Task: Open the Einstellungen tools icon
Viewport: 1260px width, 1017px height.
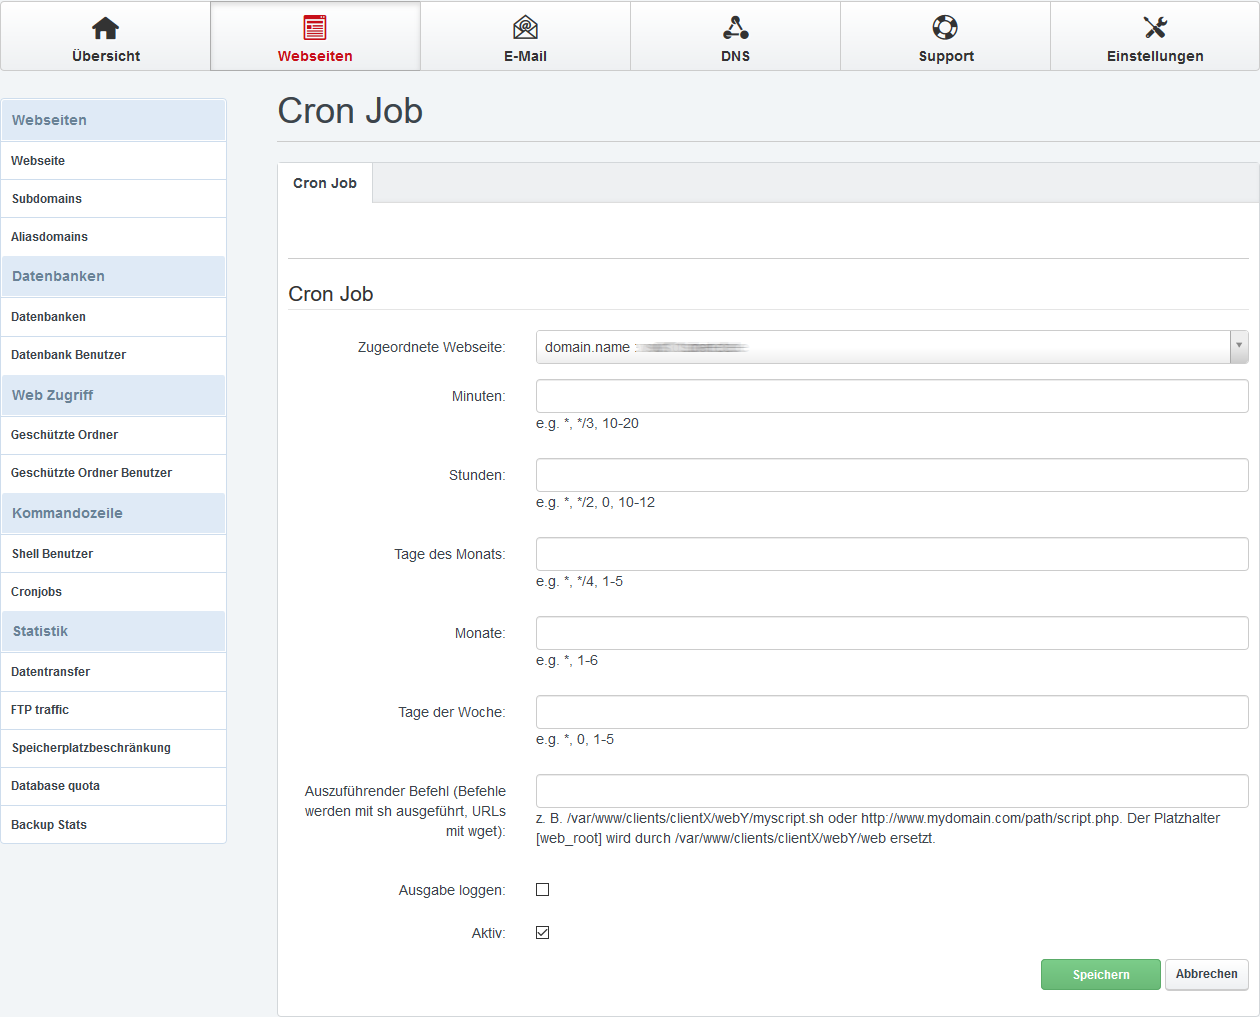Action: click(1155, 28)
